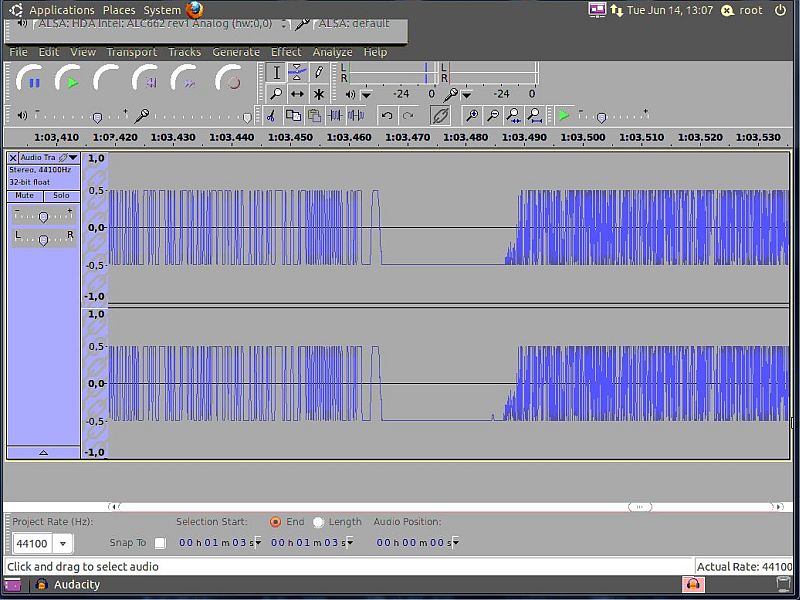Click the Paste clipboard icon
This screenshot has width=800, height=600.
(314, 116)
